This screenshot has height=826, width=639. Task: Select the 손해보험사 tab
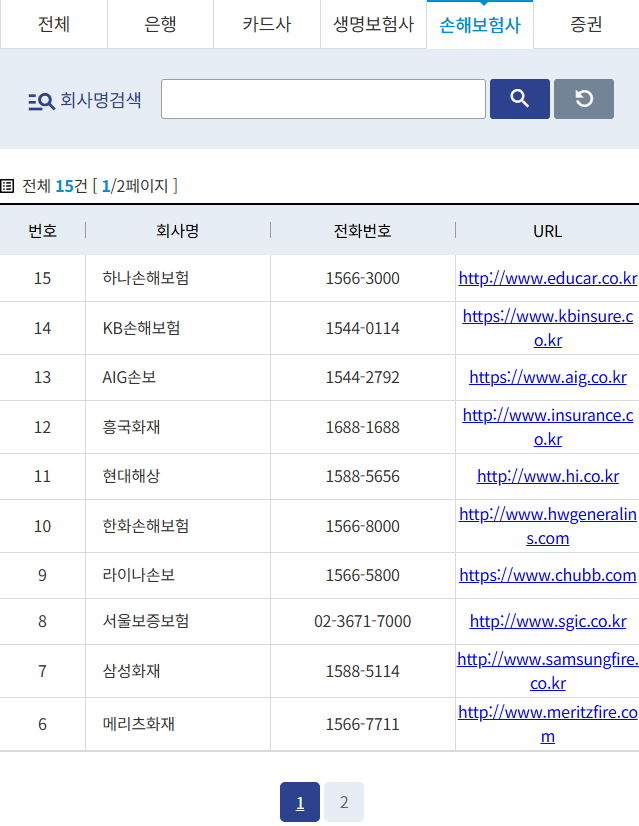(x=480, y=25)
